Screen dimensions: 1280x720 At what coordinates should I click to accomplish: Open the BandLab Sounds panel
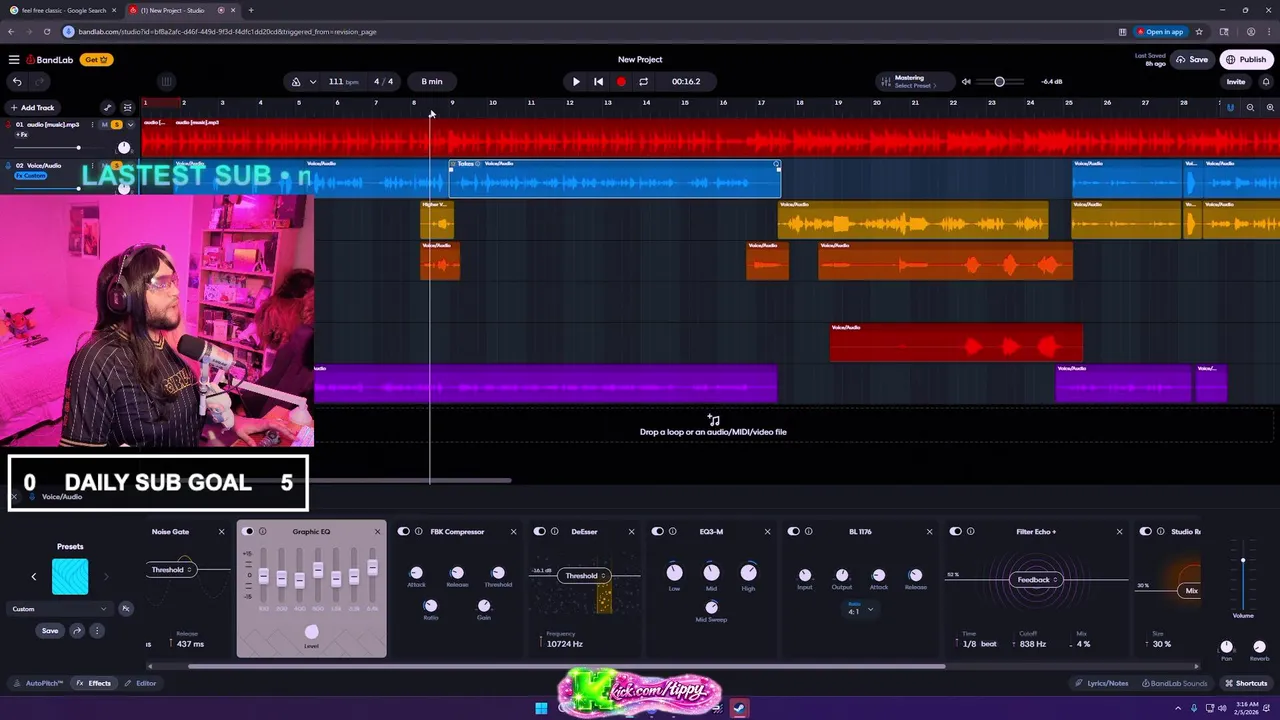tap(1173, 683)
